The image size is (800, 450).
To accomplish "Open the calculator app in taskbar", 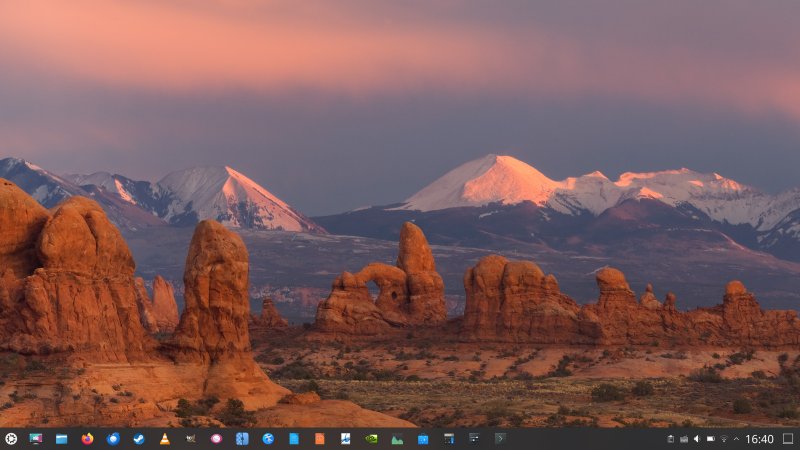I will click(449, 438).
